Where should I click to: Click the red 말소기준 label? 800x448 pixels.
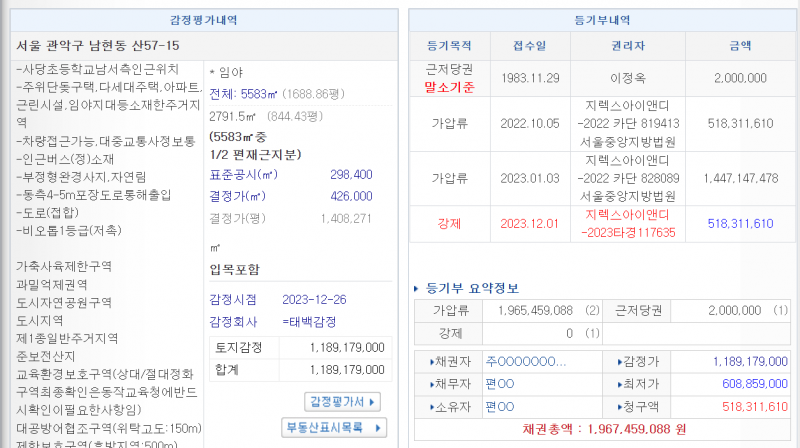pyautogui.click(x=449, y=87)
